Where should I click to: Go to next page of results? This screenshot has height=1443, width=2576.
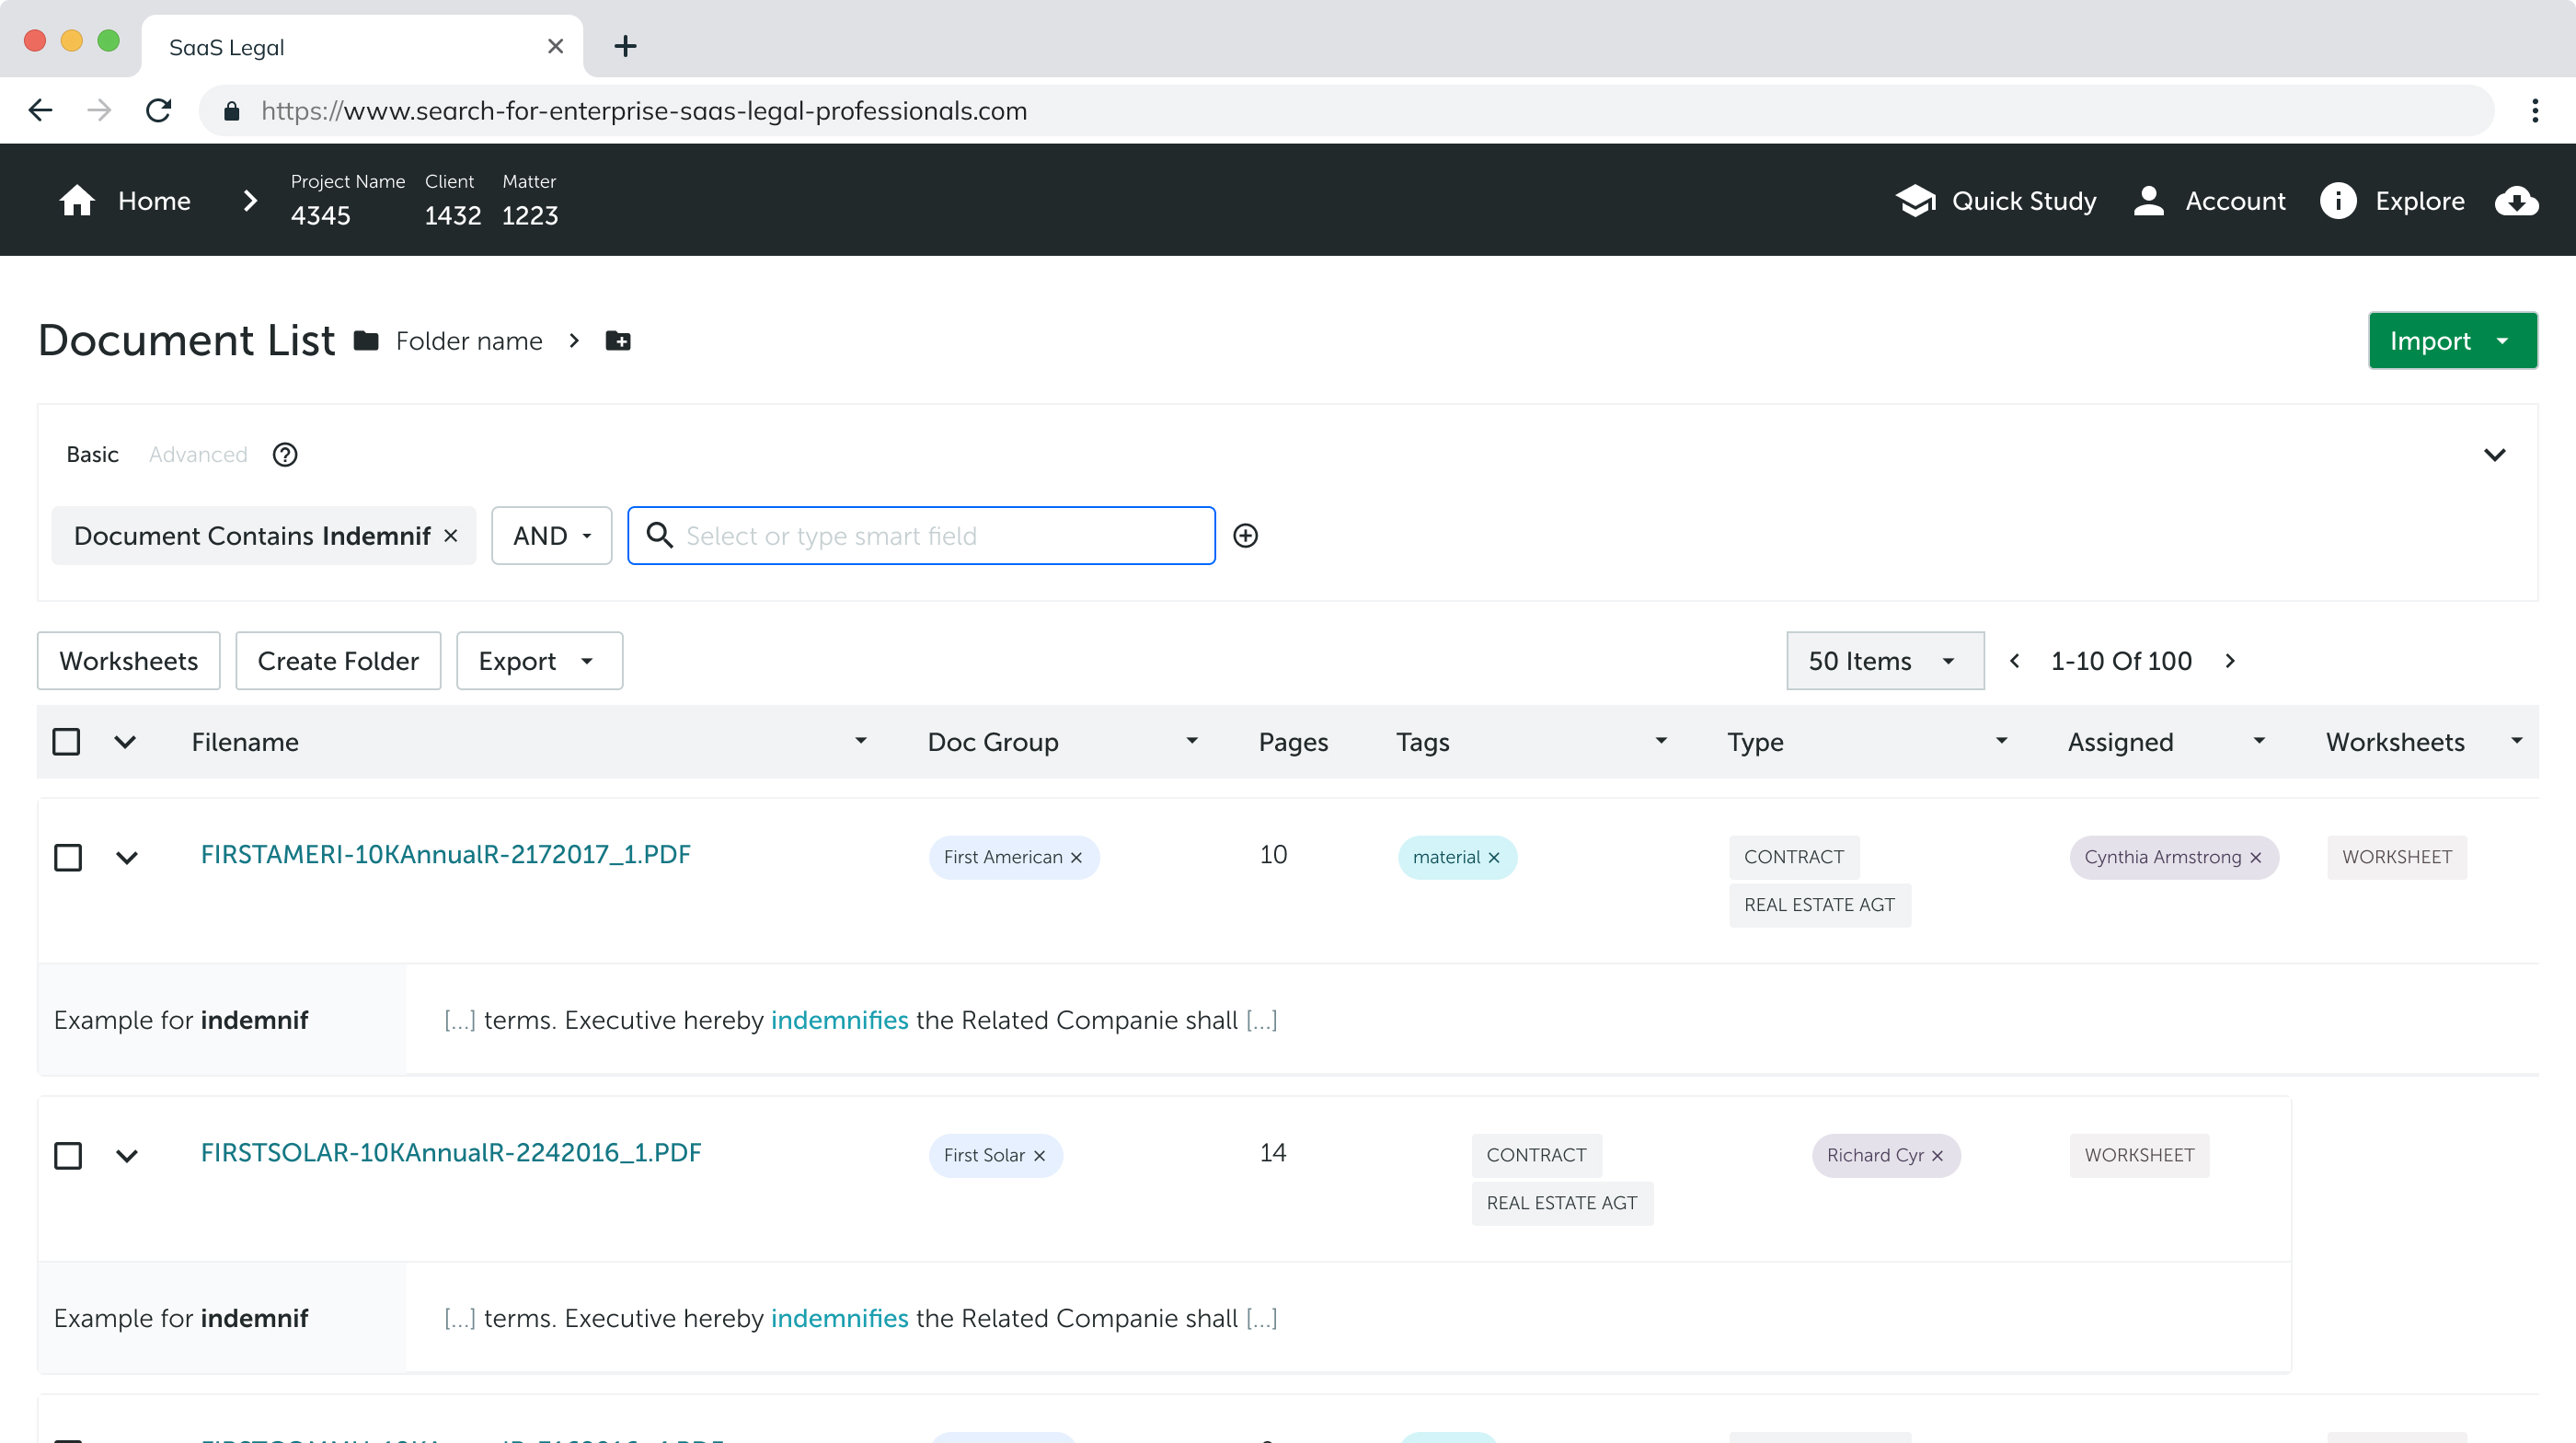coord(2230,661)
